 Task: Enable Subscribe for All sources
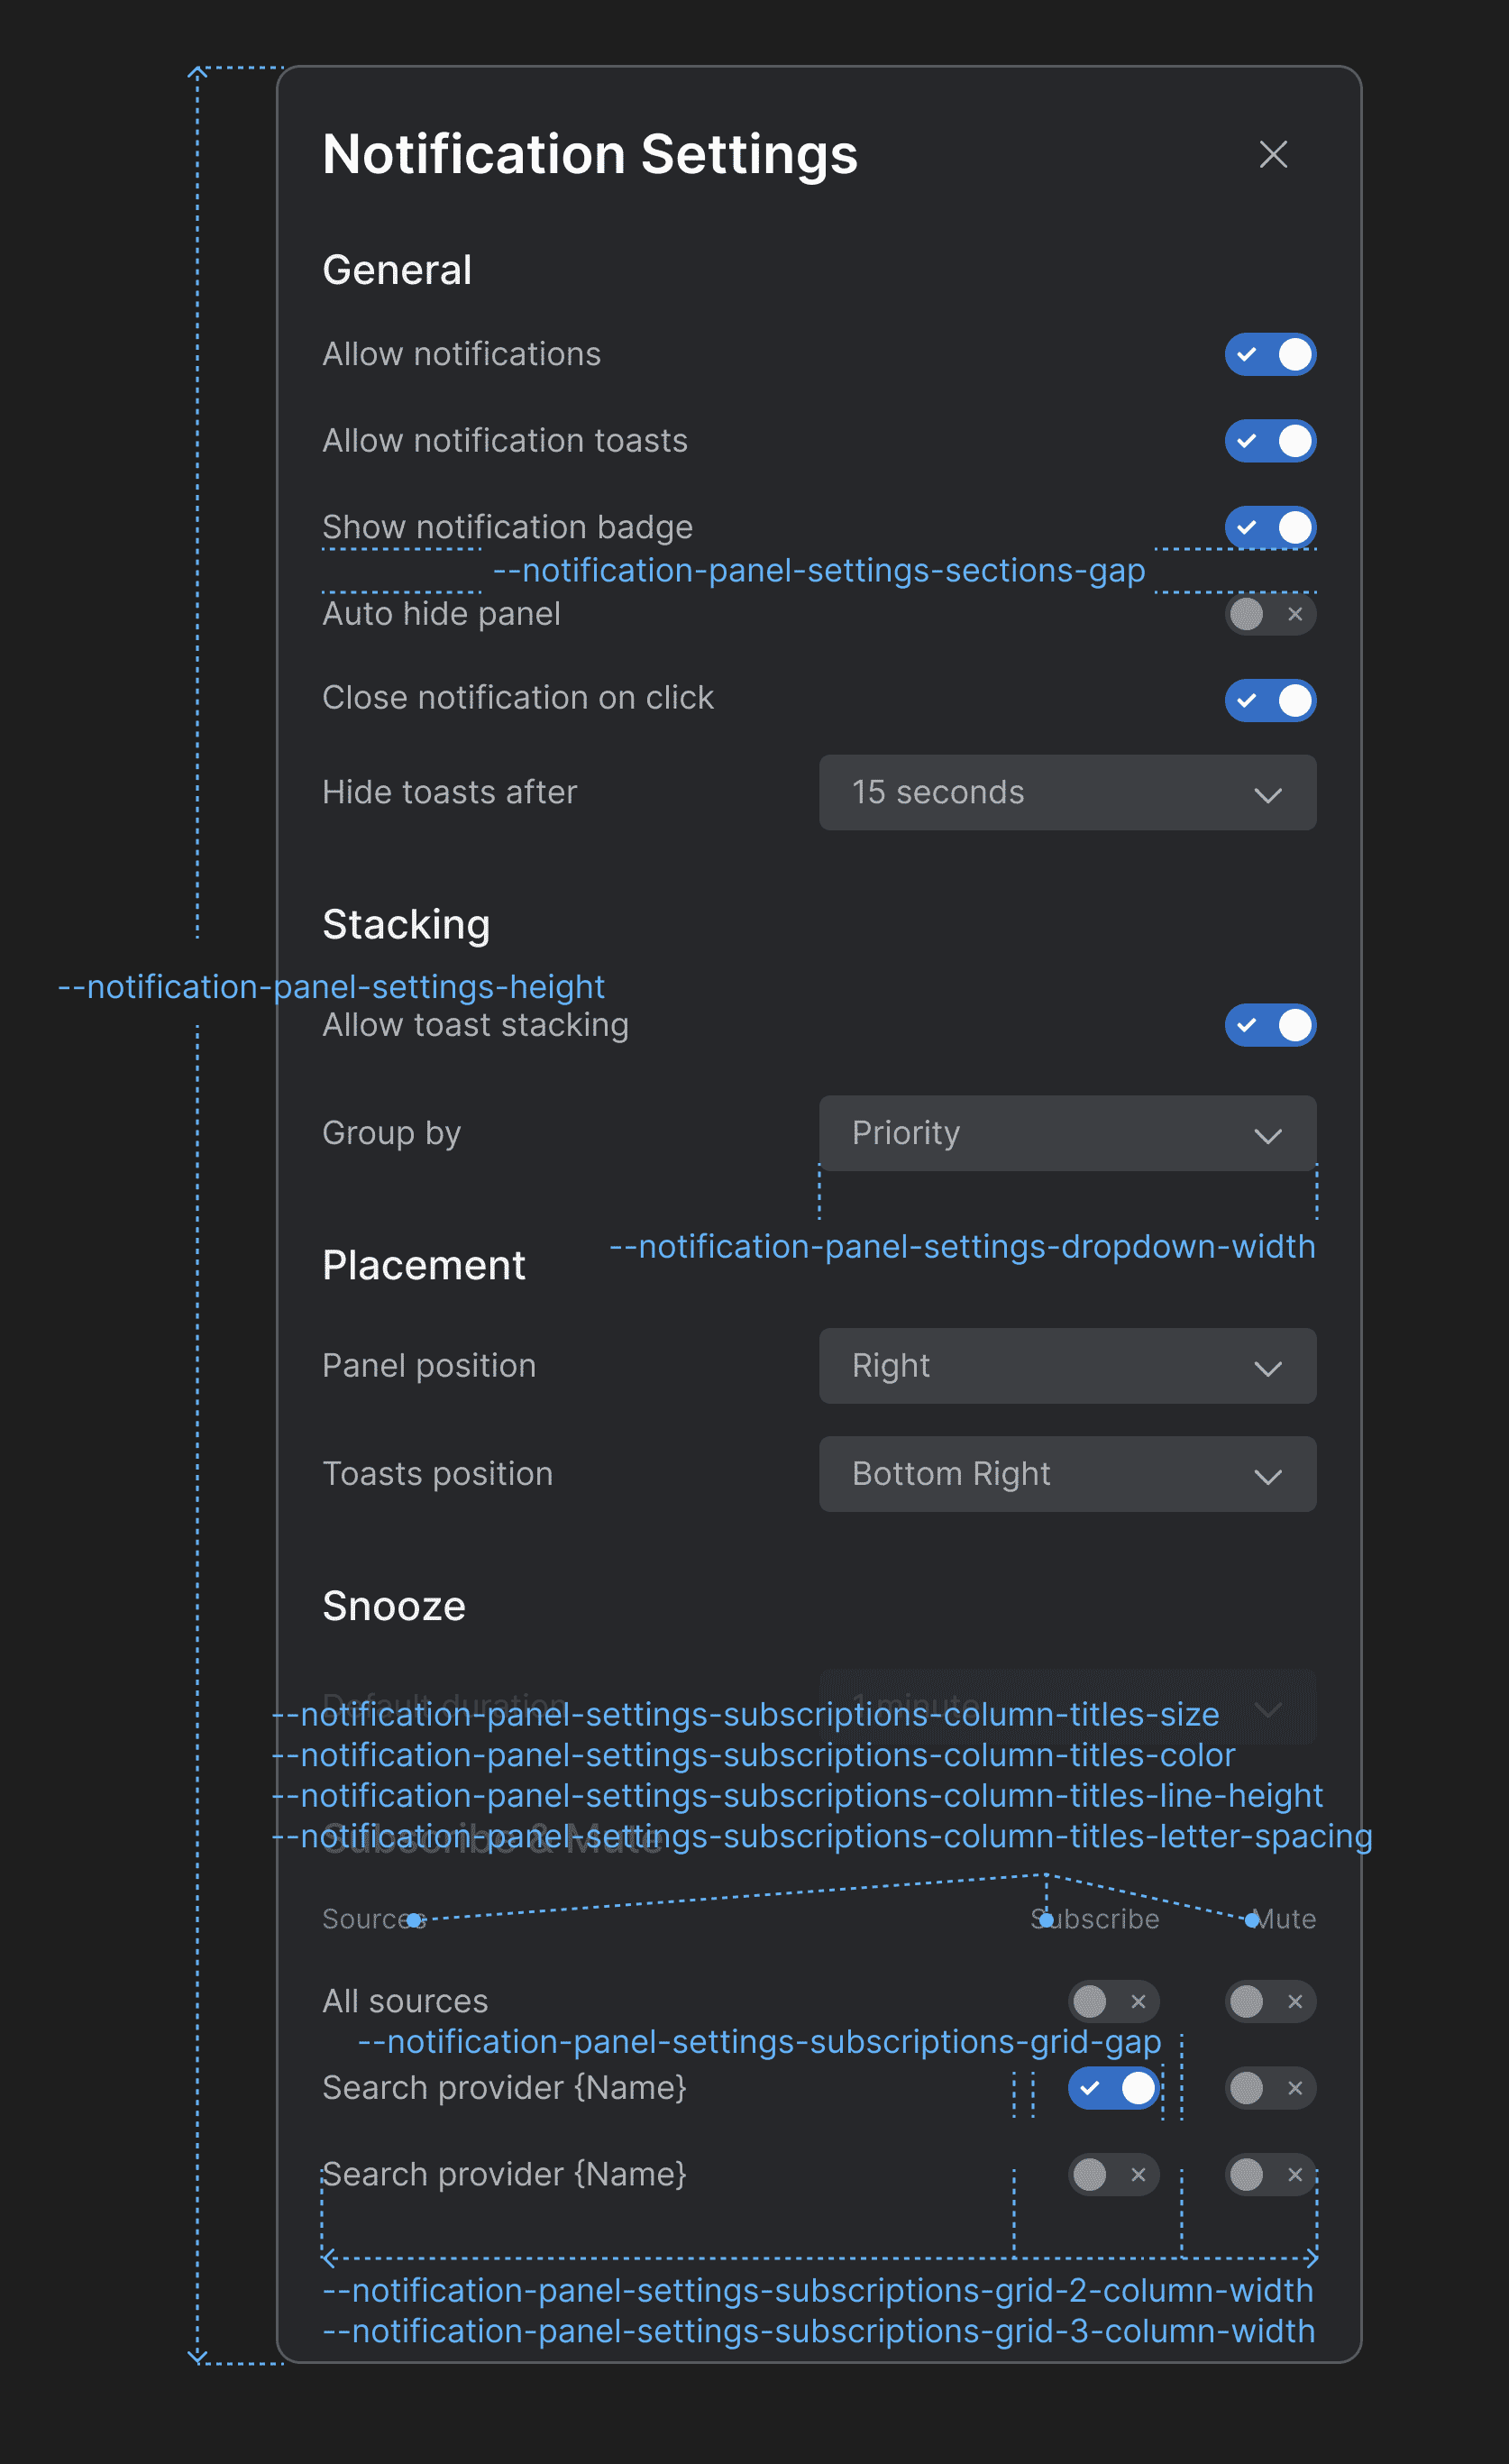click(1112, 2001)
